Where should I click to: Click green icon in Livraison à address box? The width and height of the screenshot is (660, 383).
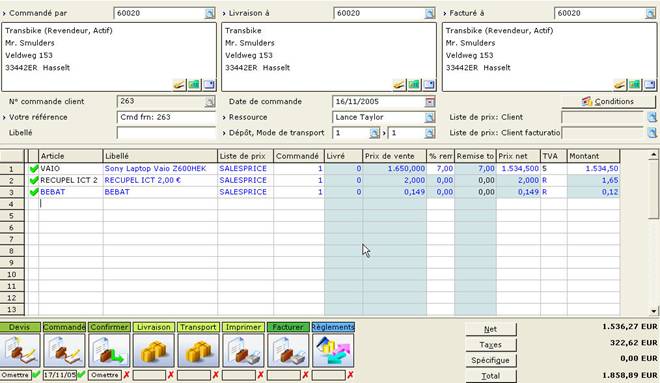pos(414,85)
